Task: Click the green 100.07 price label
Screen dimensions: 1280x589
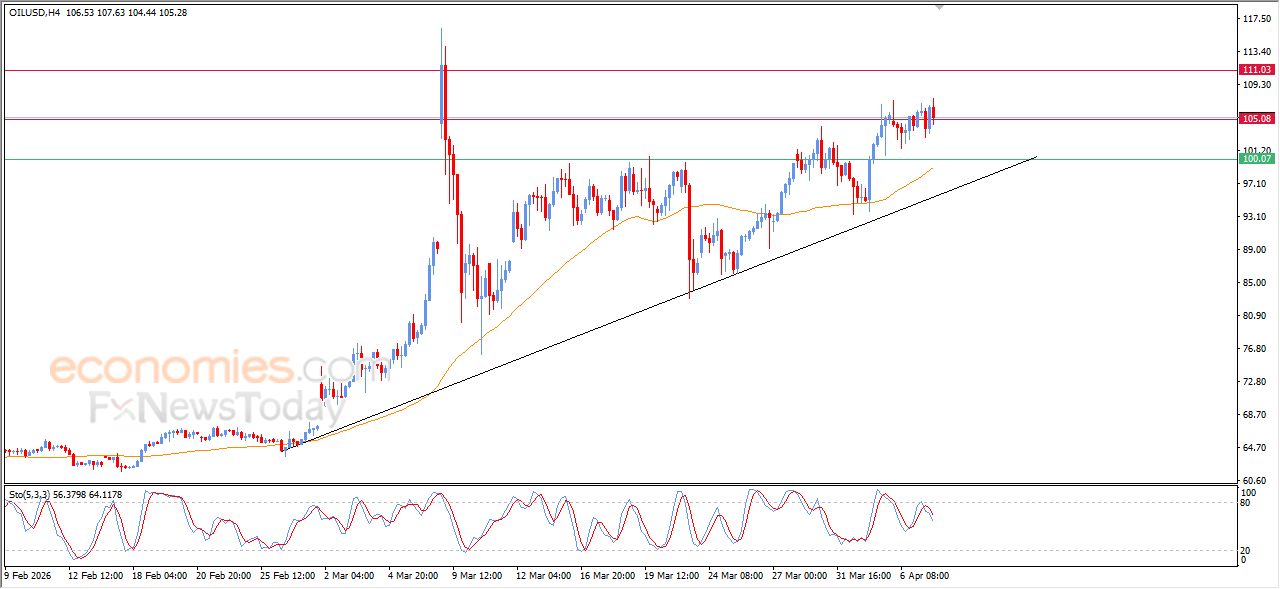Action: click(1255, 159)
